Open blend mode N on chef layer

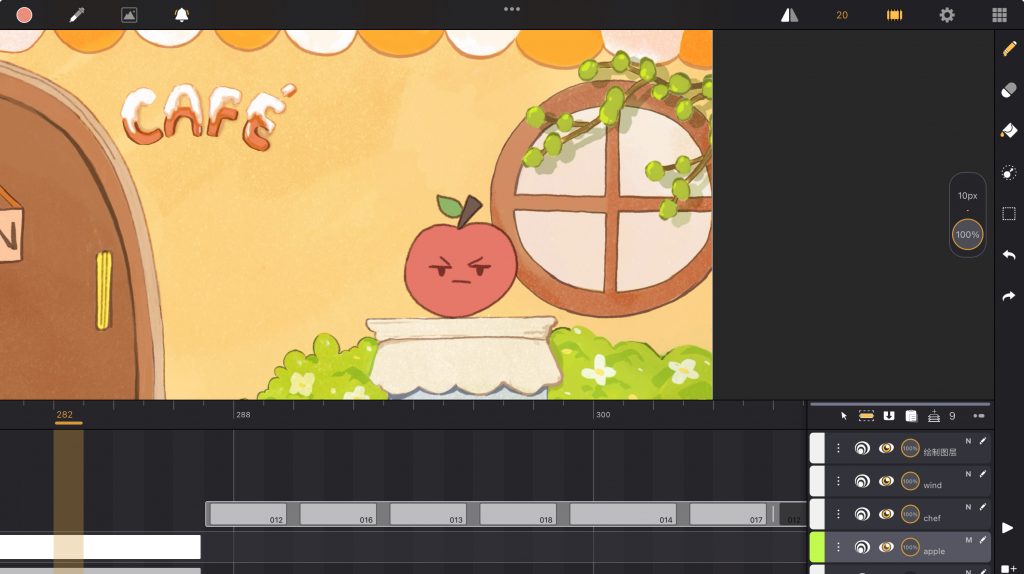[968, 507]
